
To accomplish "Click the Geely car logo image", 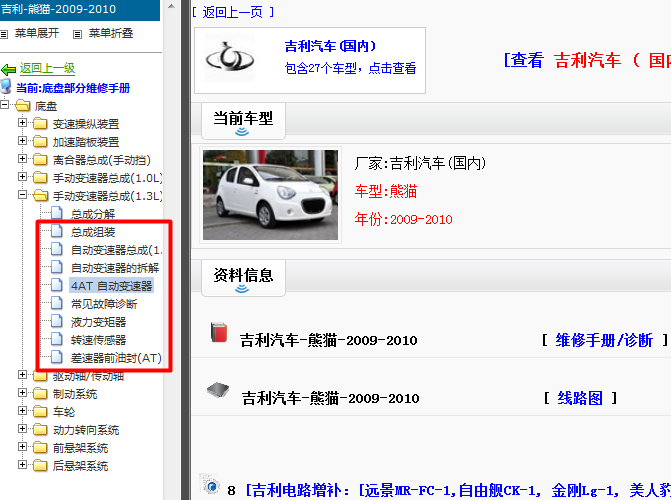I will [230, 58].
